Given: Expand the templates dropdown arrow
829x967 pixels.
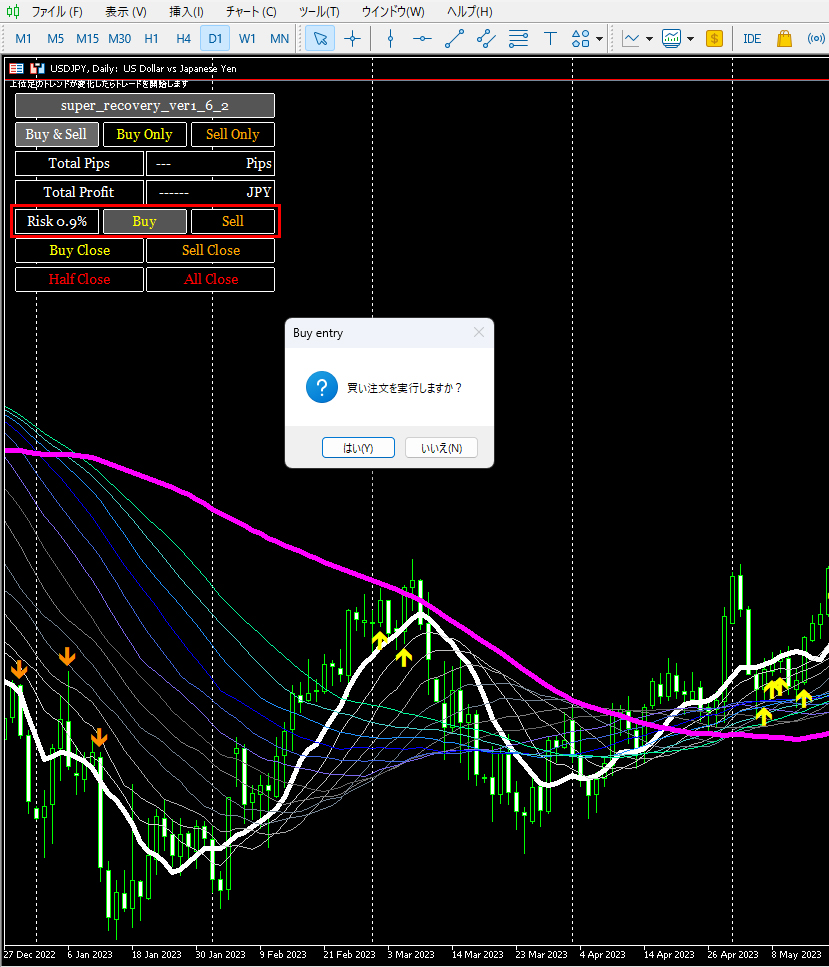Looking at the screenshot, I should tap(690, 39).
